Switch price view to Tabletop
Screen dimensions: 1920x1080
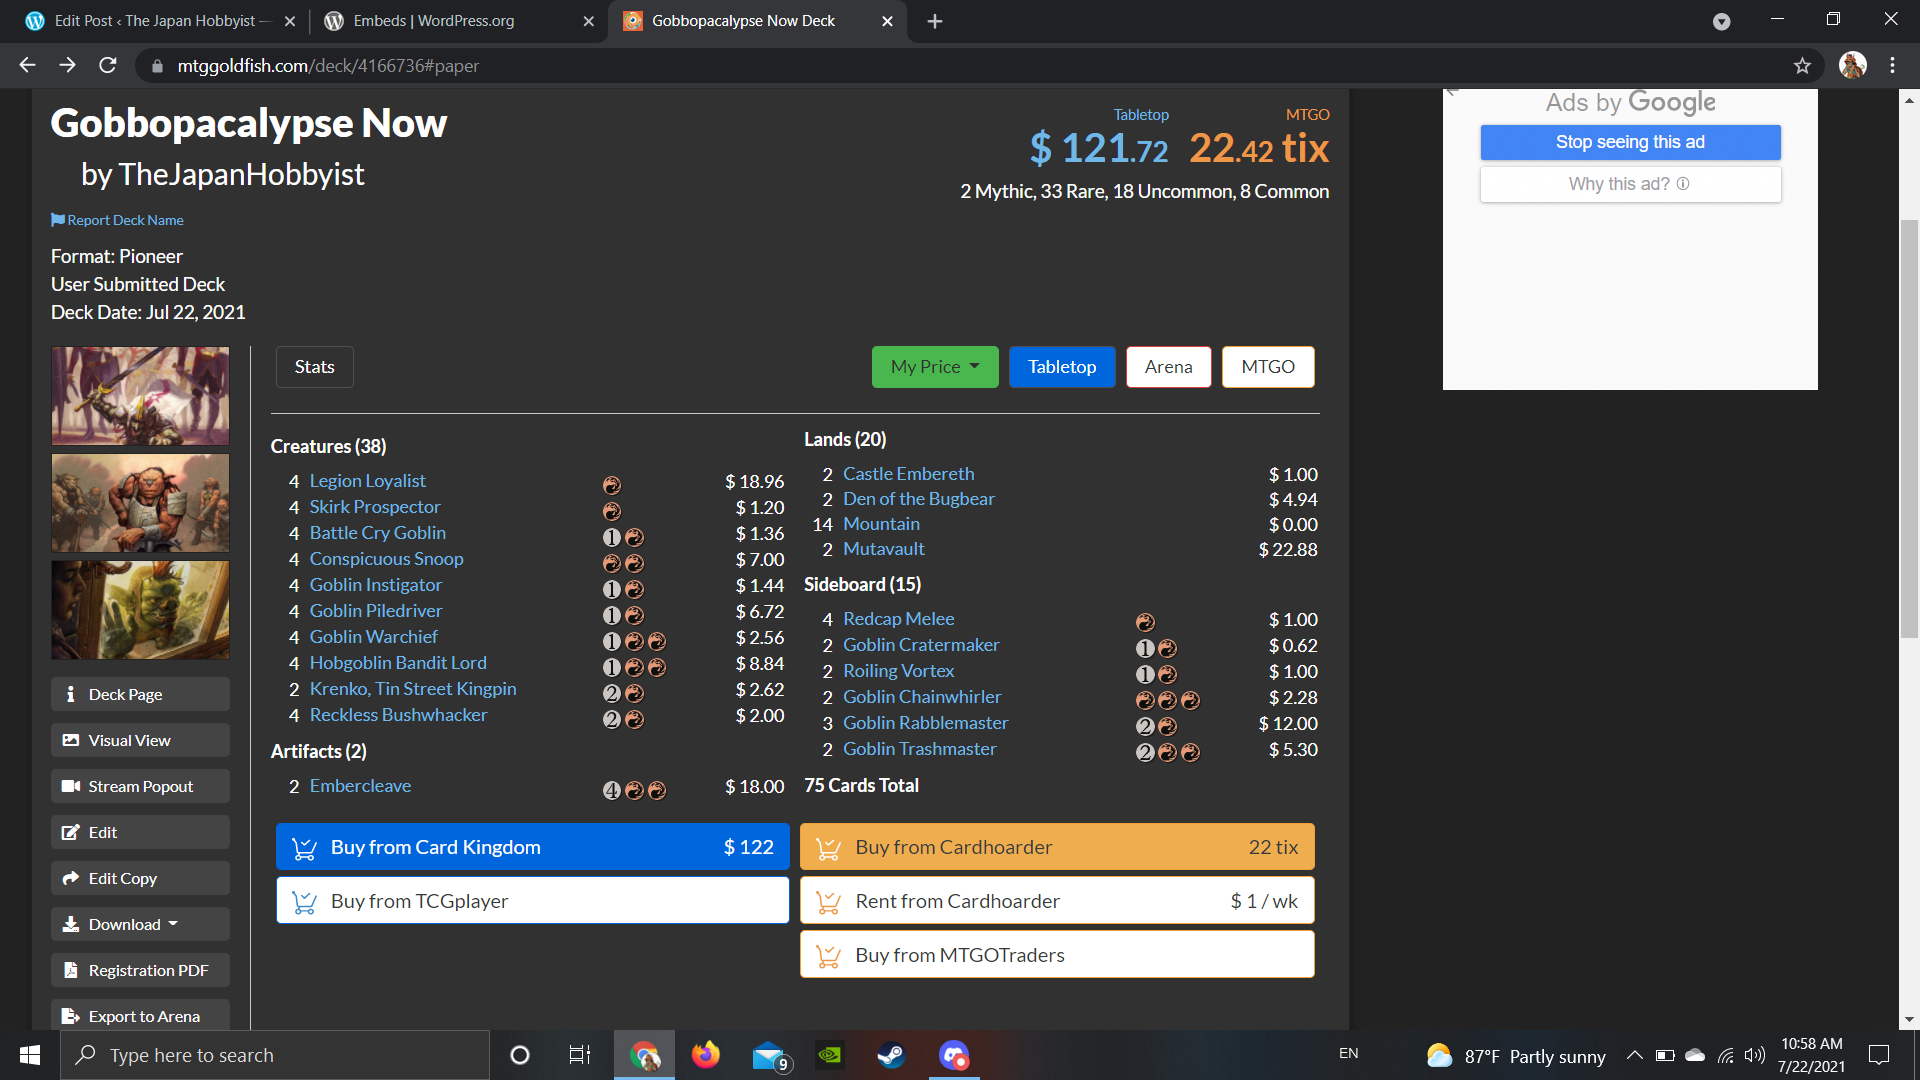(x=1062, y=367)
